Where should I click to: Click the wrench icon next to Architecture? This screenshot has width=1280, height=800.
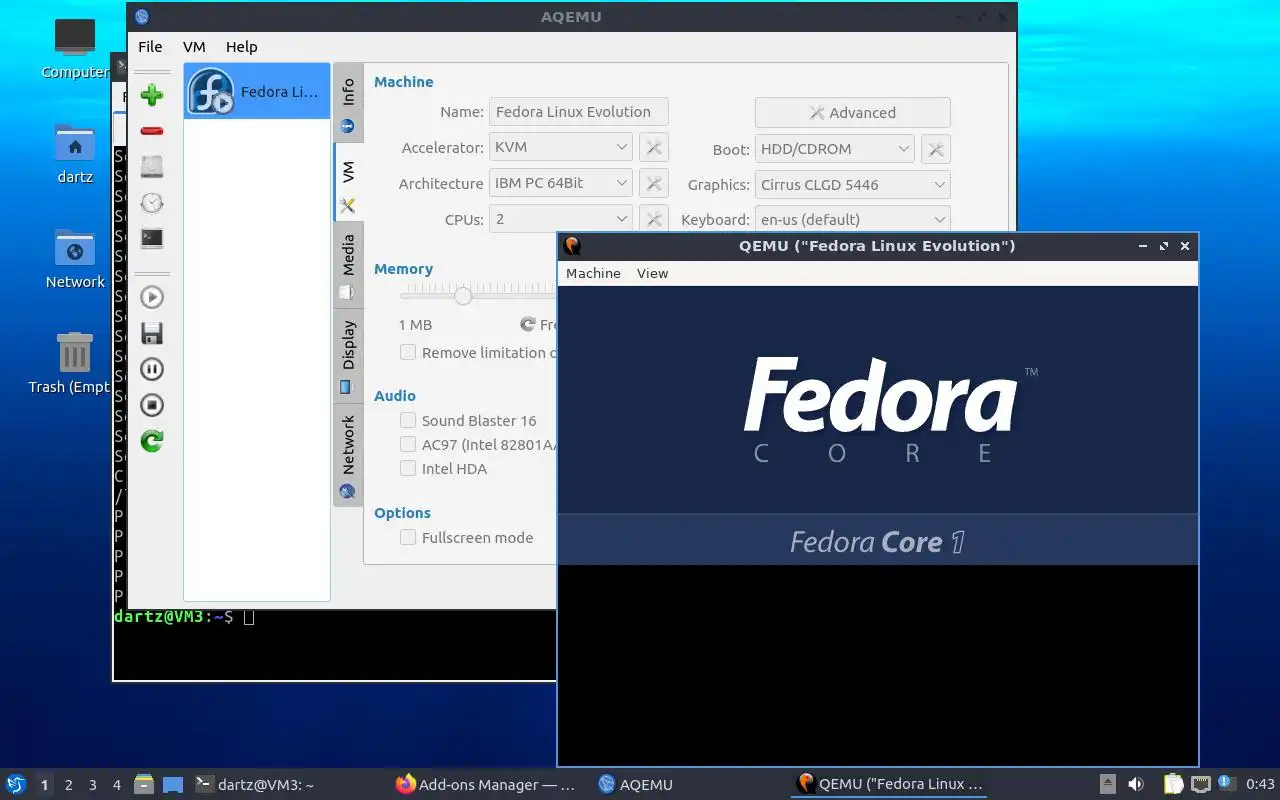pos(654,184)
